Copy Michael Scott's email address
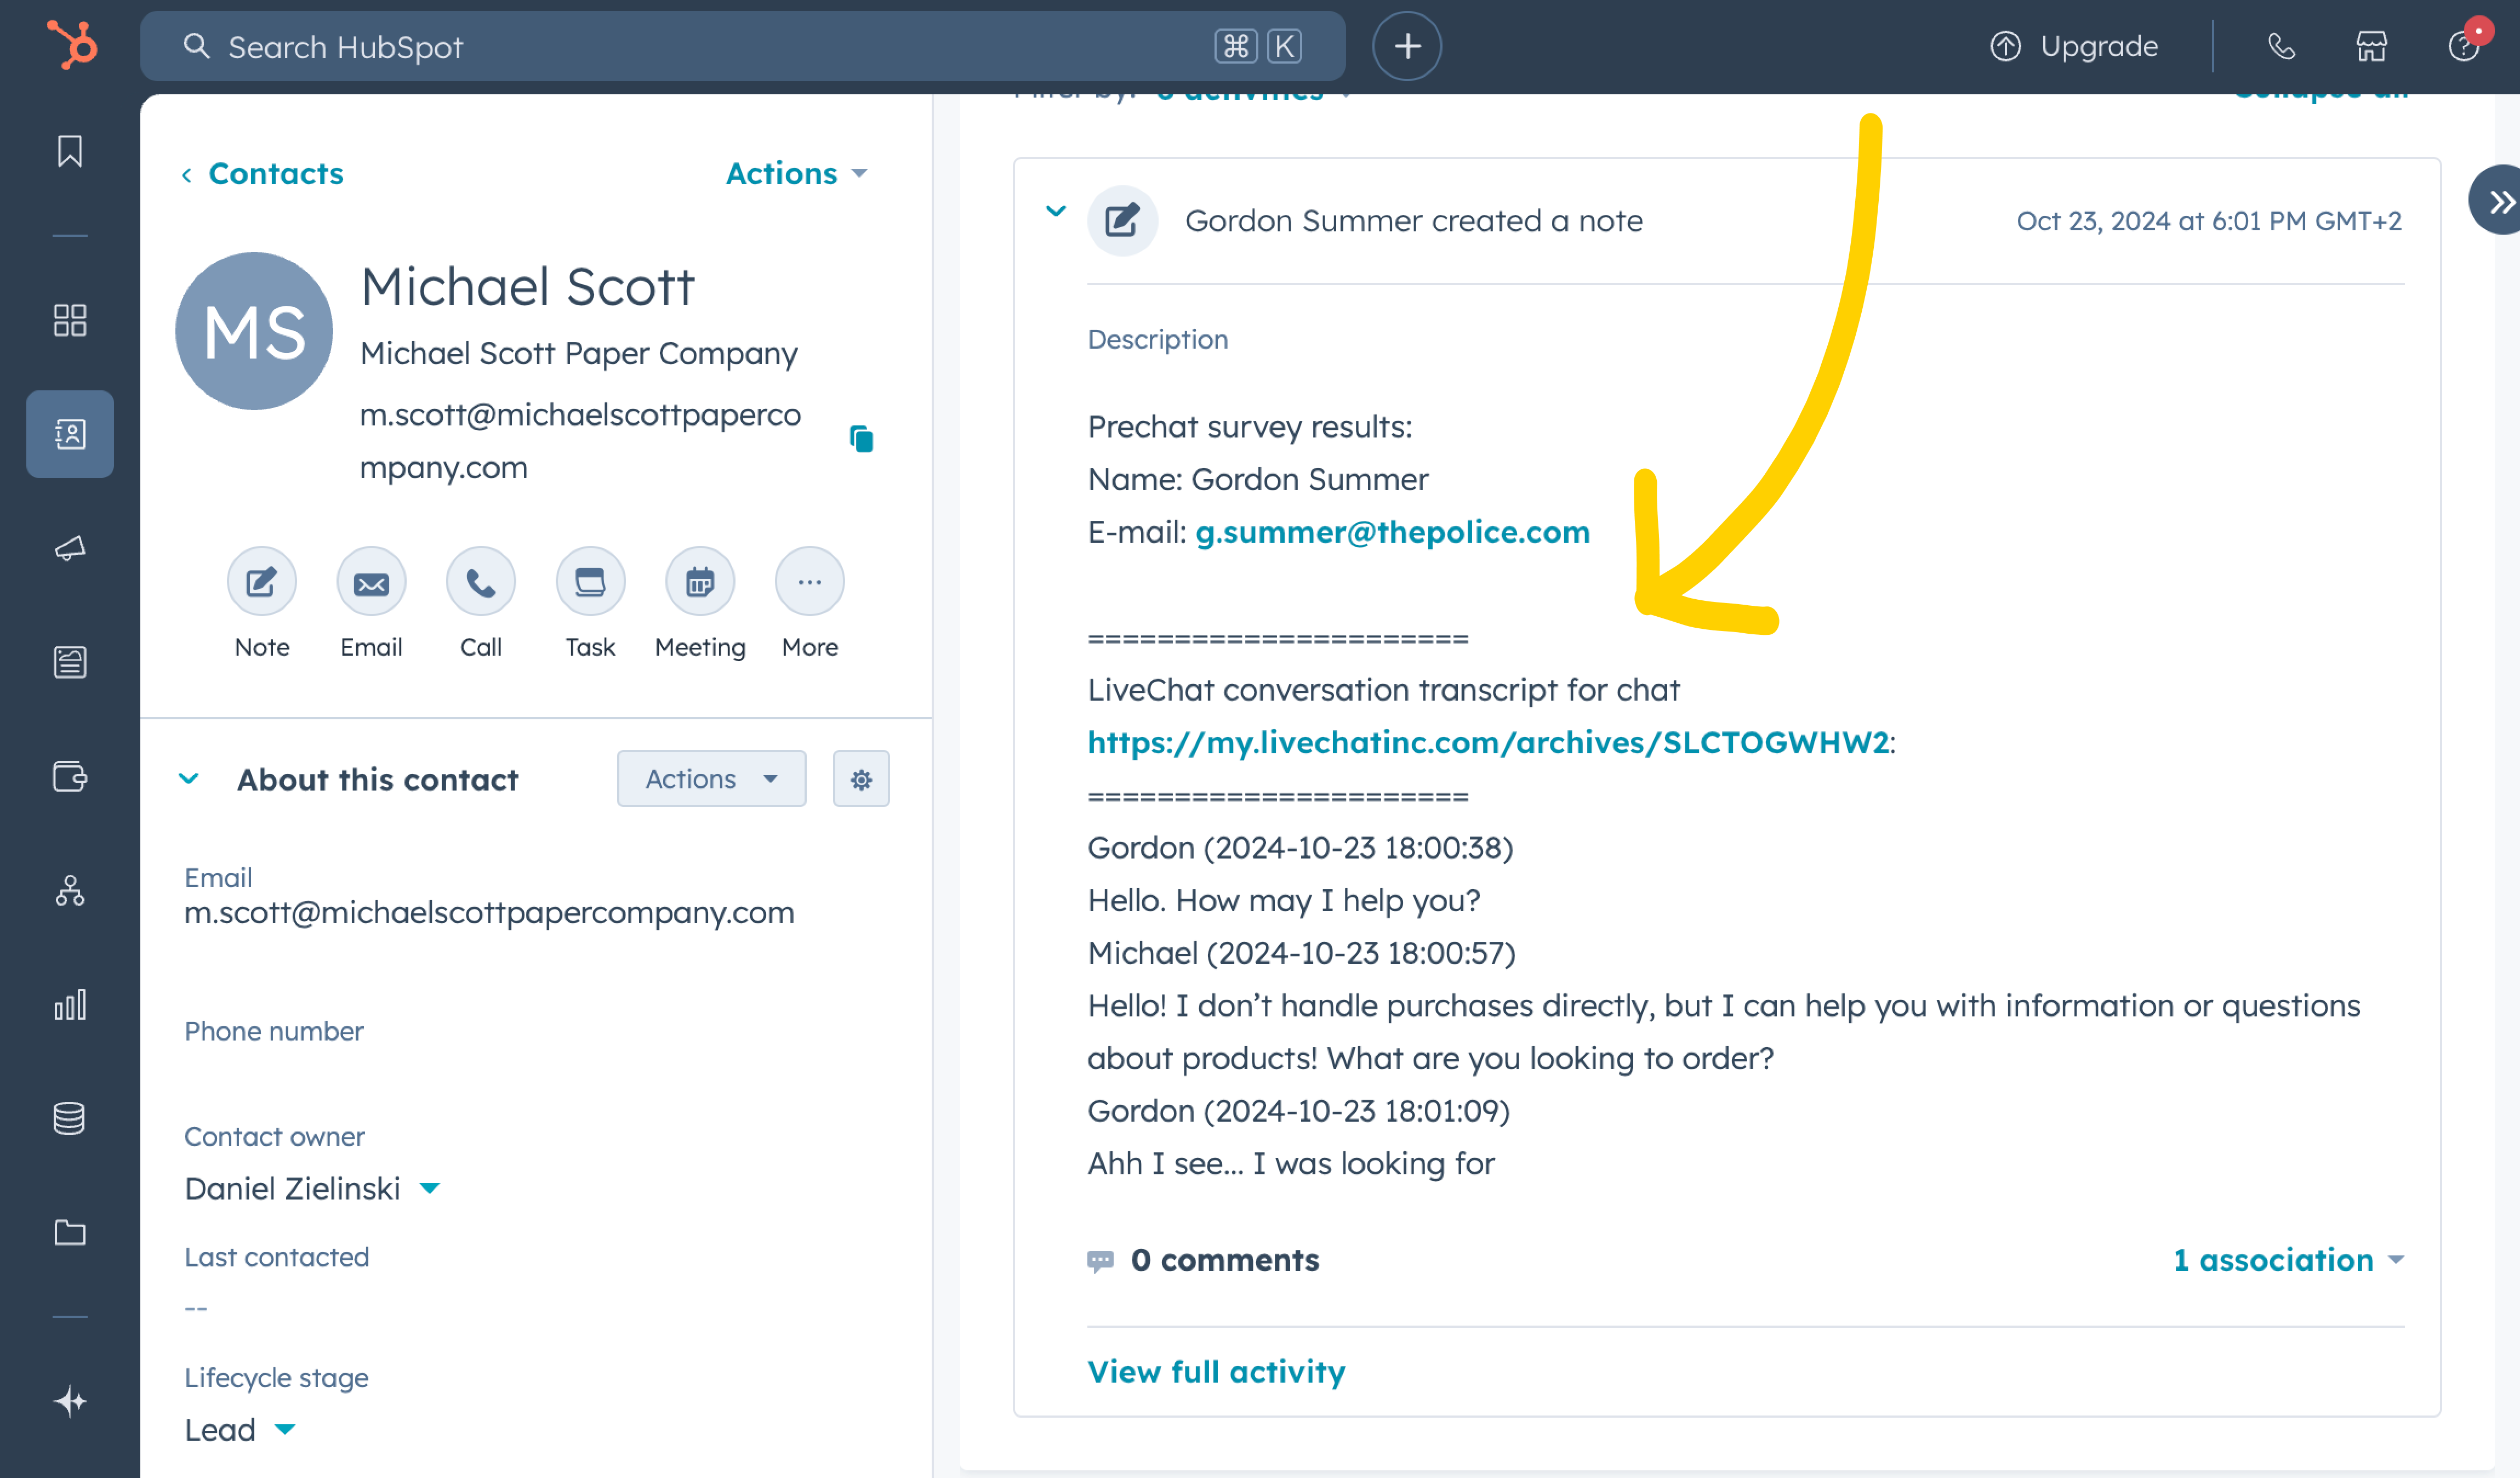Viewport: 2520px width, 1478px height. pyautogui.click(x=861, y=438)
